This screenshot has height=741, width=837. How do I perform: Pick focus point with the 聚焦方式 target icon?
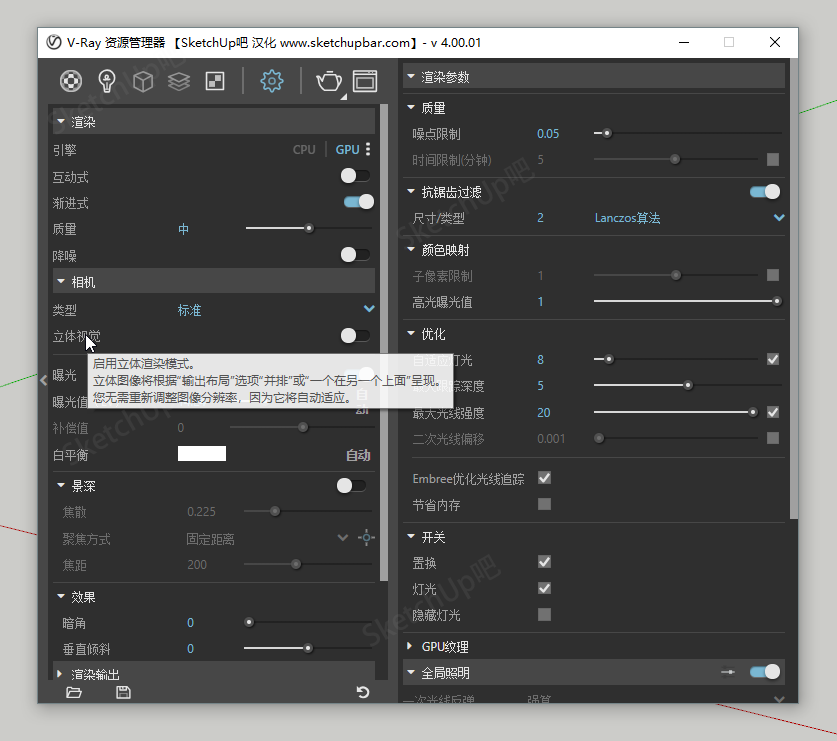(x=366, y=538)
